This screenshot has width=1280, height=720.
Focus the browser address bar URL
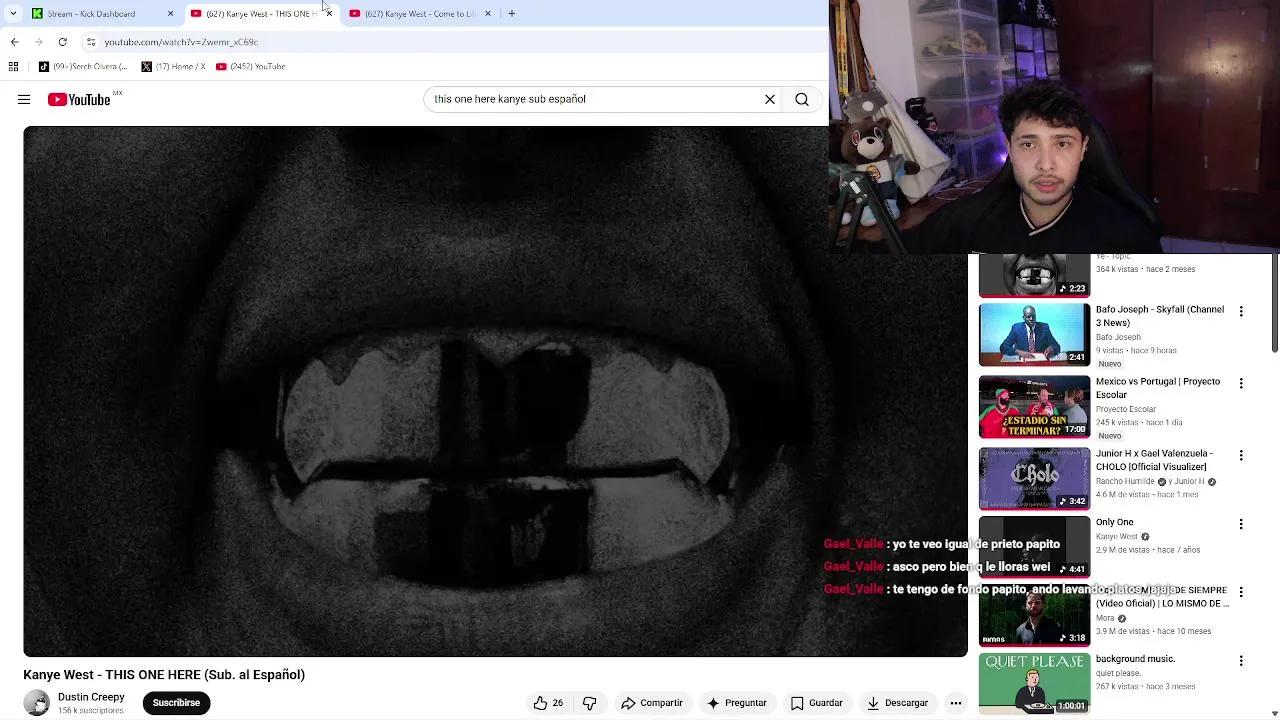click(x=181, y=42)
